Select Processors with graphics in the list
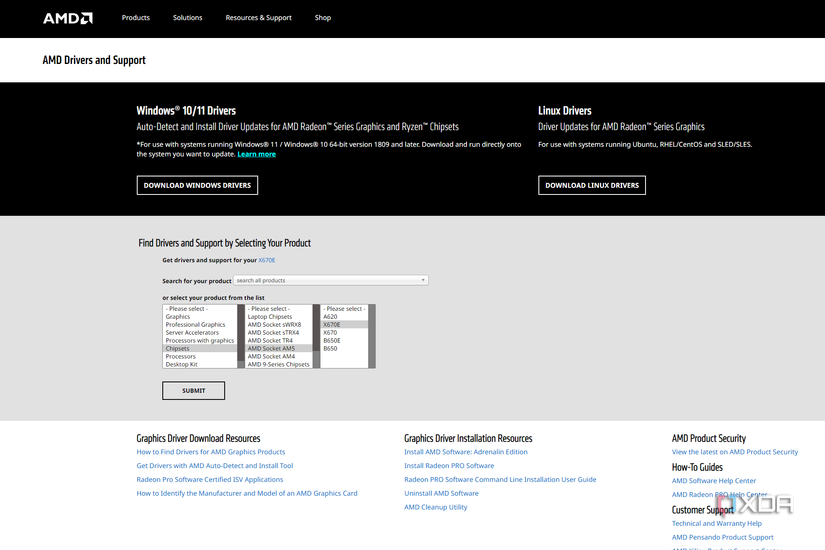This screenshot has height=550, width=825. (x=199, y=341)
